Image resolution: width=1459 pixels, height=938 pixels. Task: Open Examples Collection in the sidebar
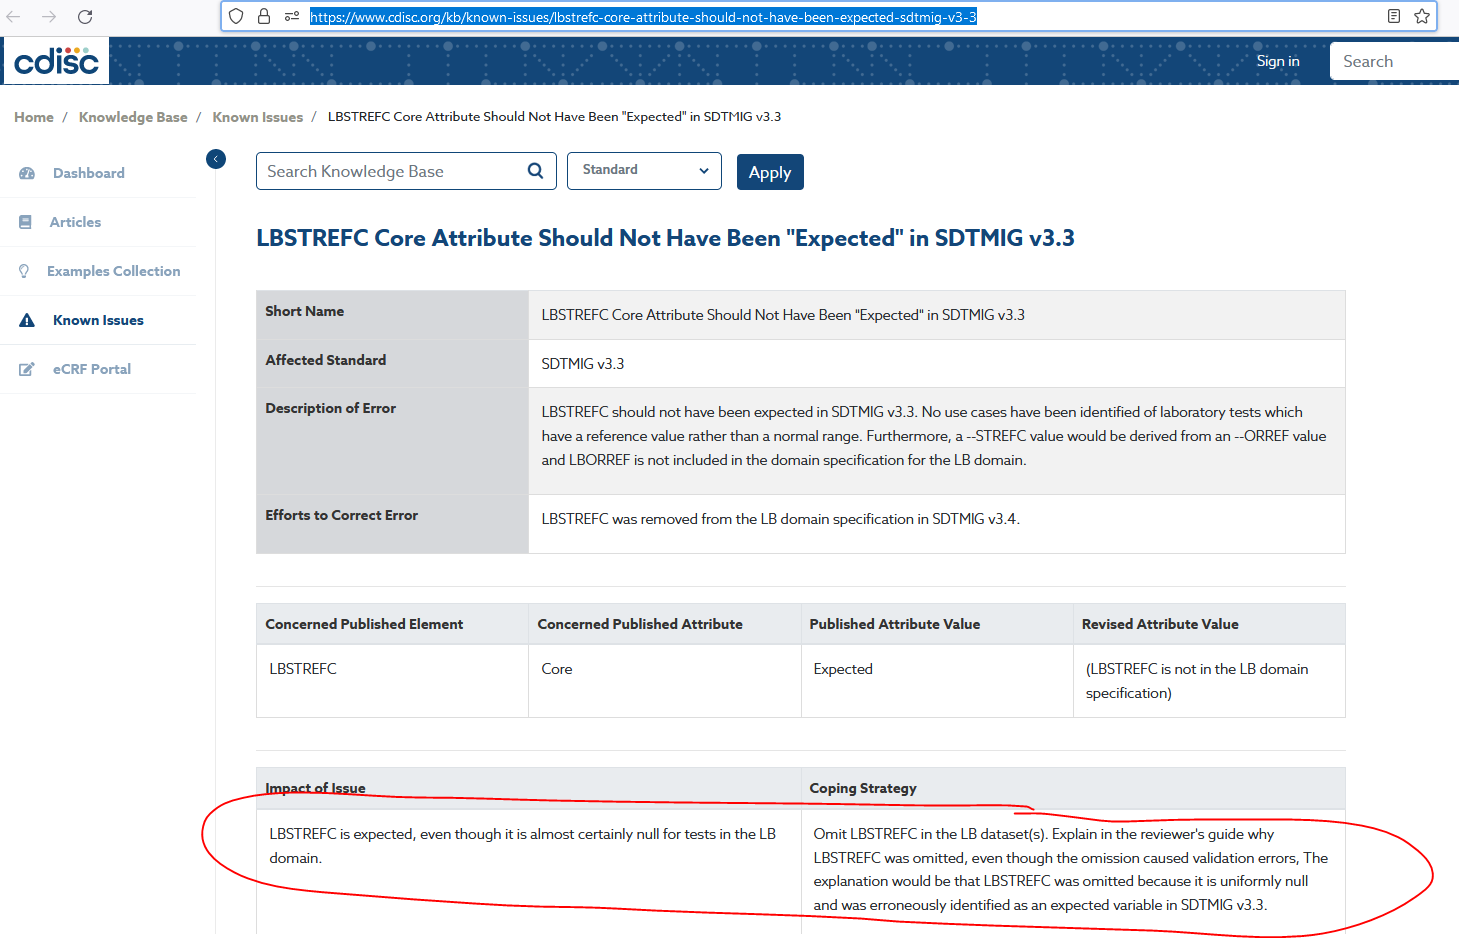click(x=114, y=271)
